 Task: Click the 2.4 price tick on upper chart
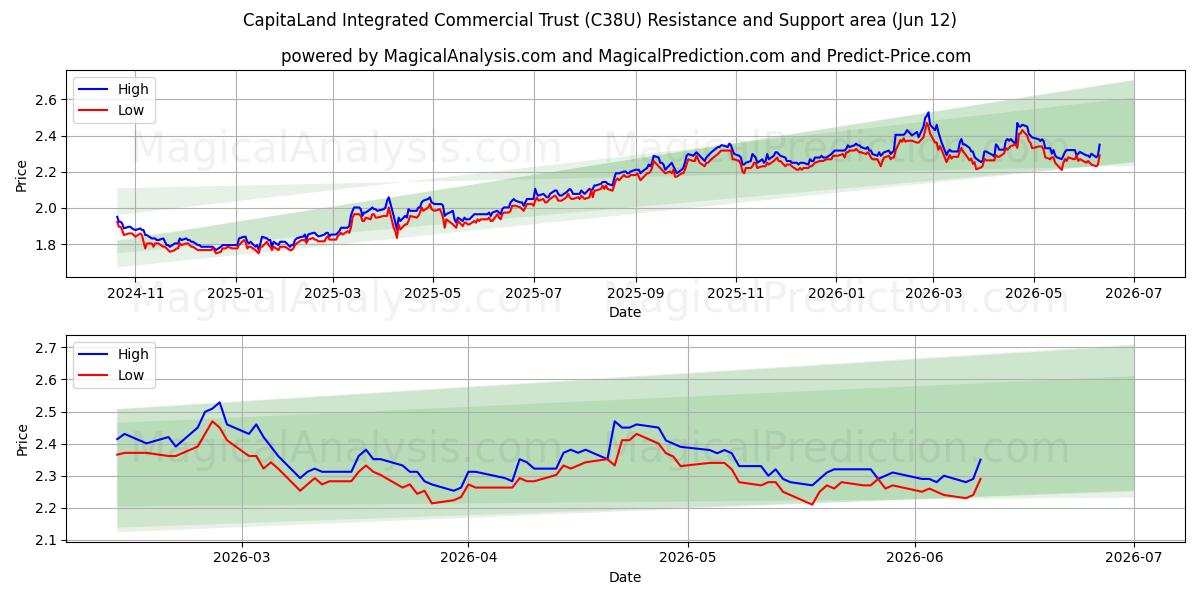pyautogui.click(x=47, y=136)
